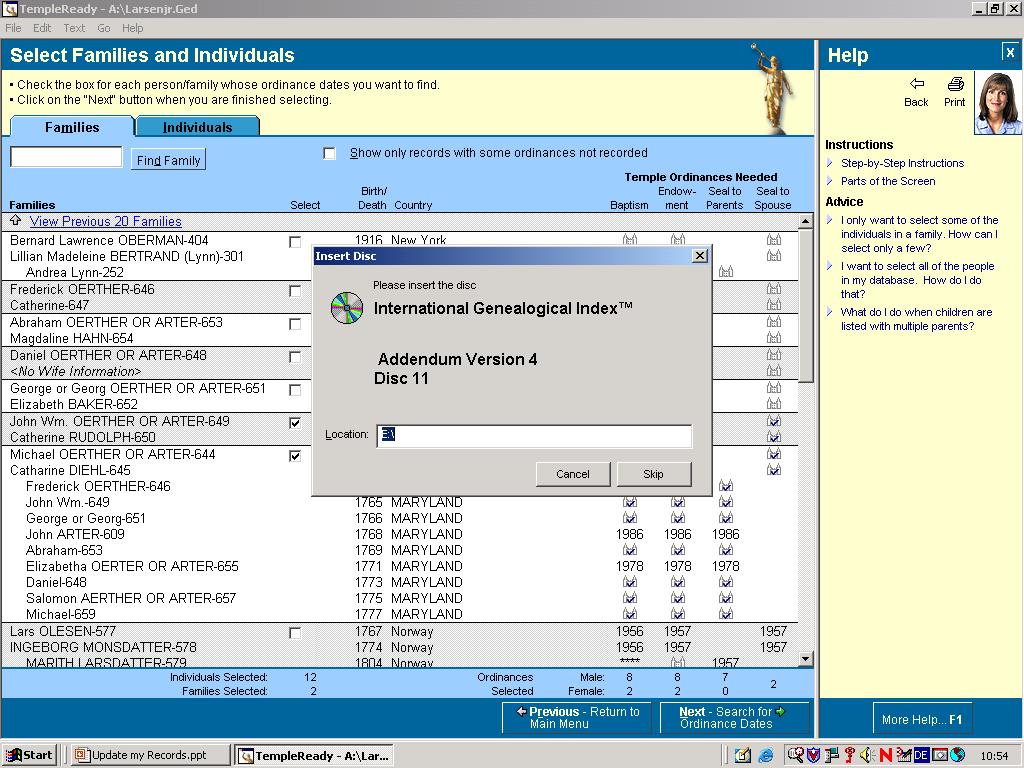
Task: Enable Show only records with ordinances not recorded
Action: pos(330,153)
